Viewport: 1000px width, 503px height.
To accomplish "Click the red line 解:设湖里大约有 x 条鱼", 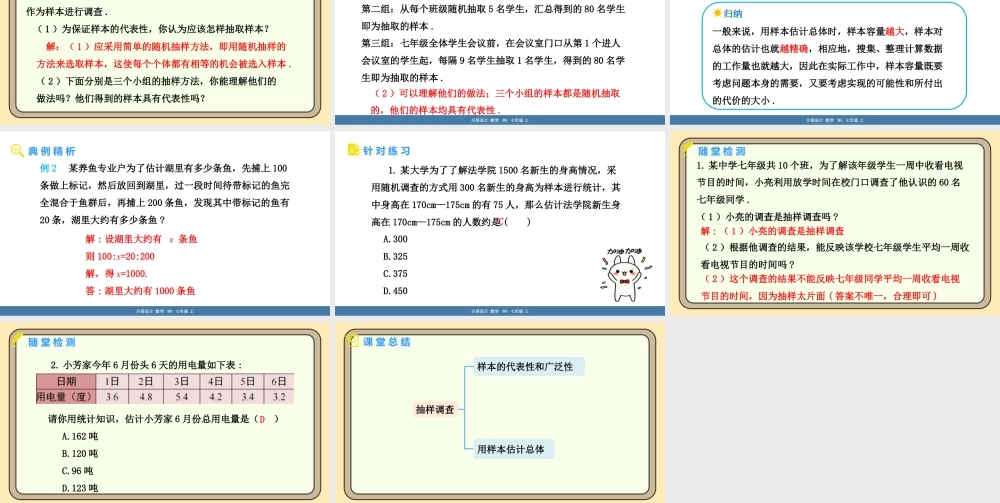I will (x=141, y=239).
